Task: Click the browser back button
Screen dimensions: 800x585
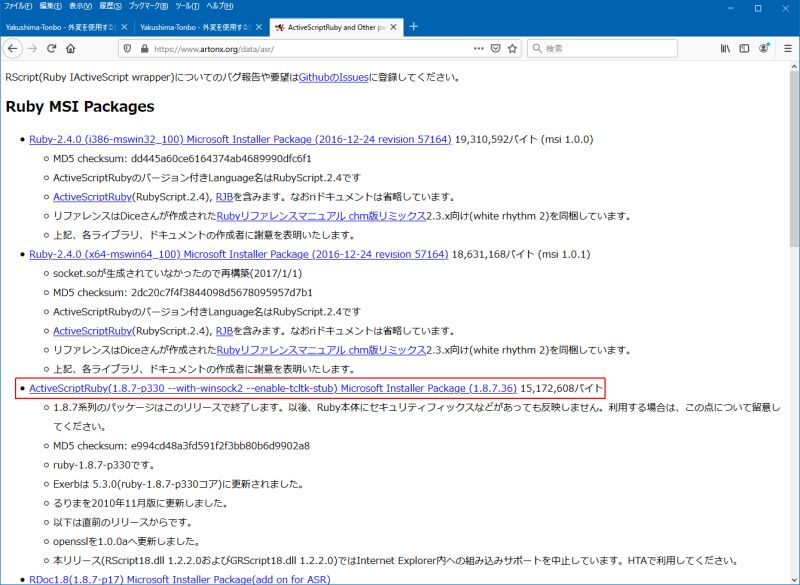Action: pyautogui.click(x=14, y=48)
